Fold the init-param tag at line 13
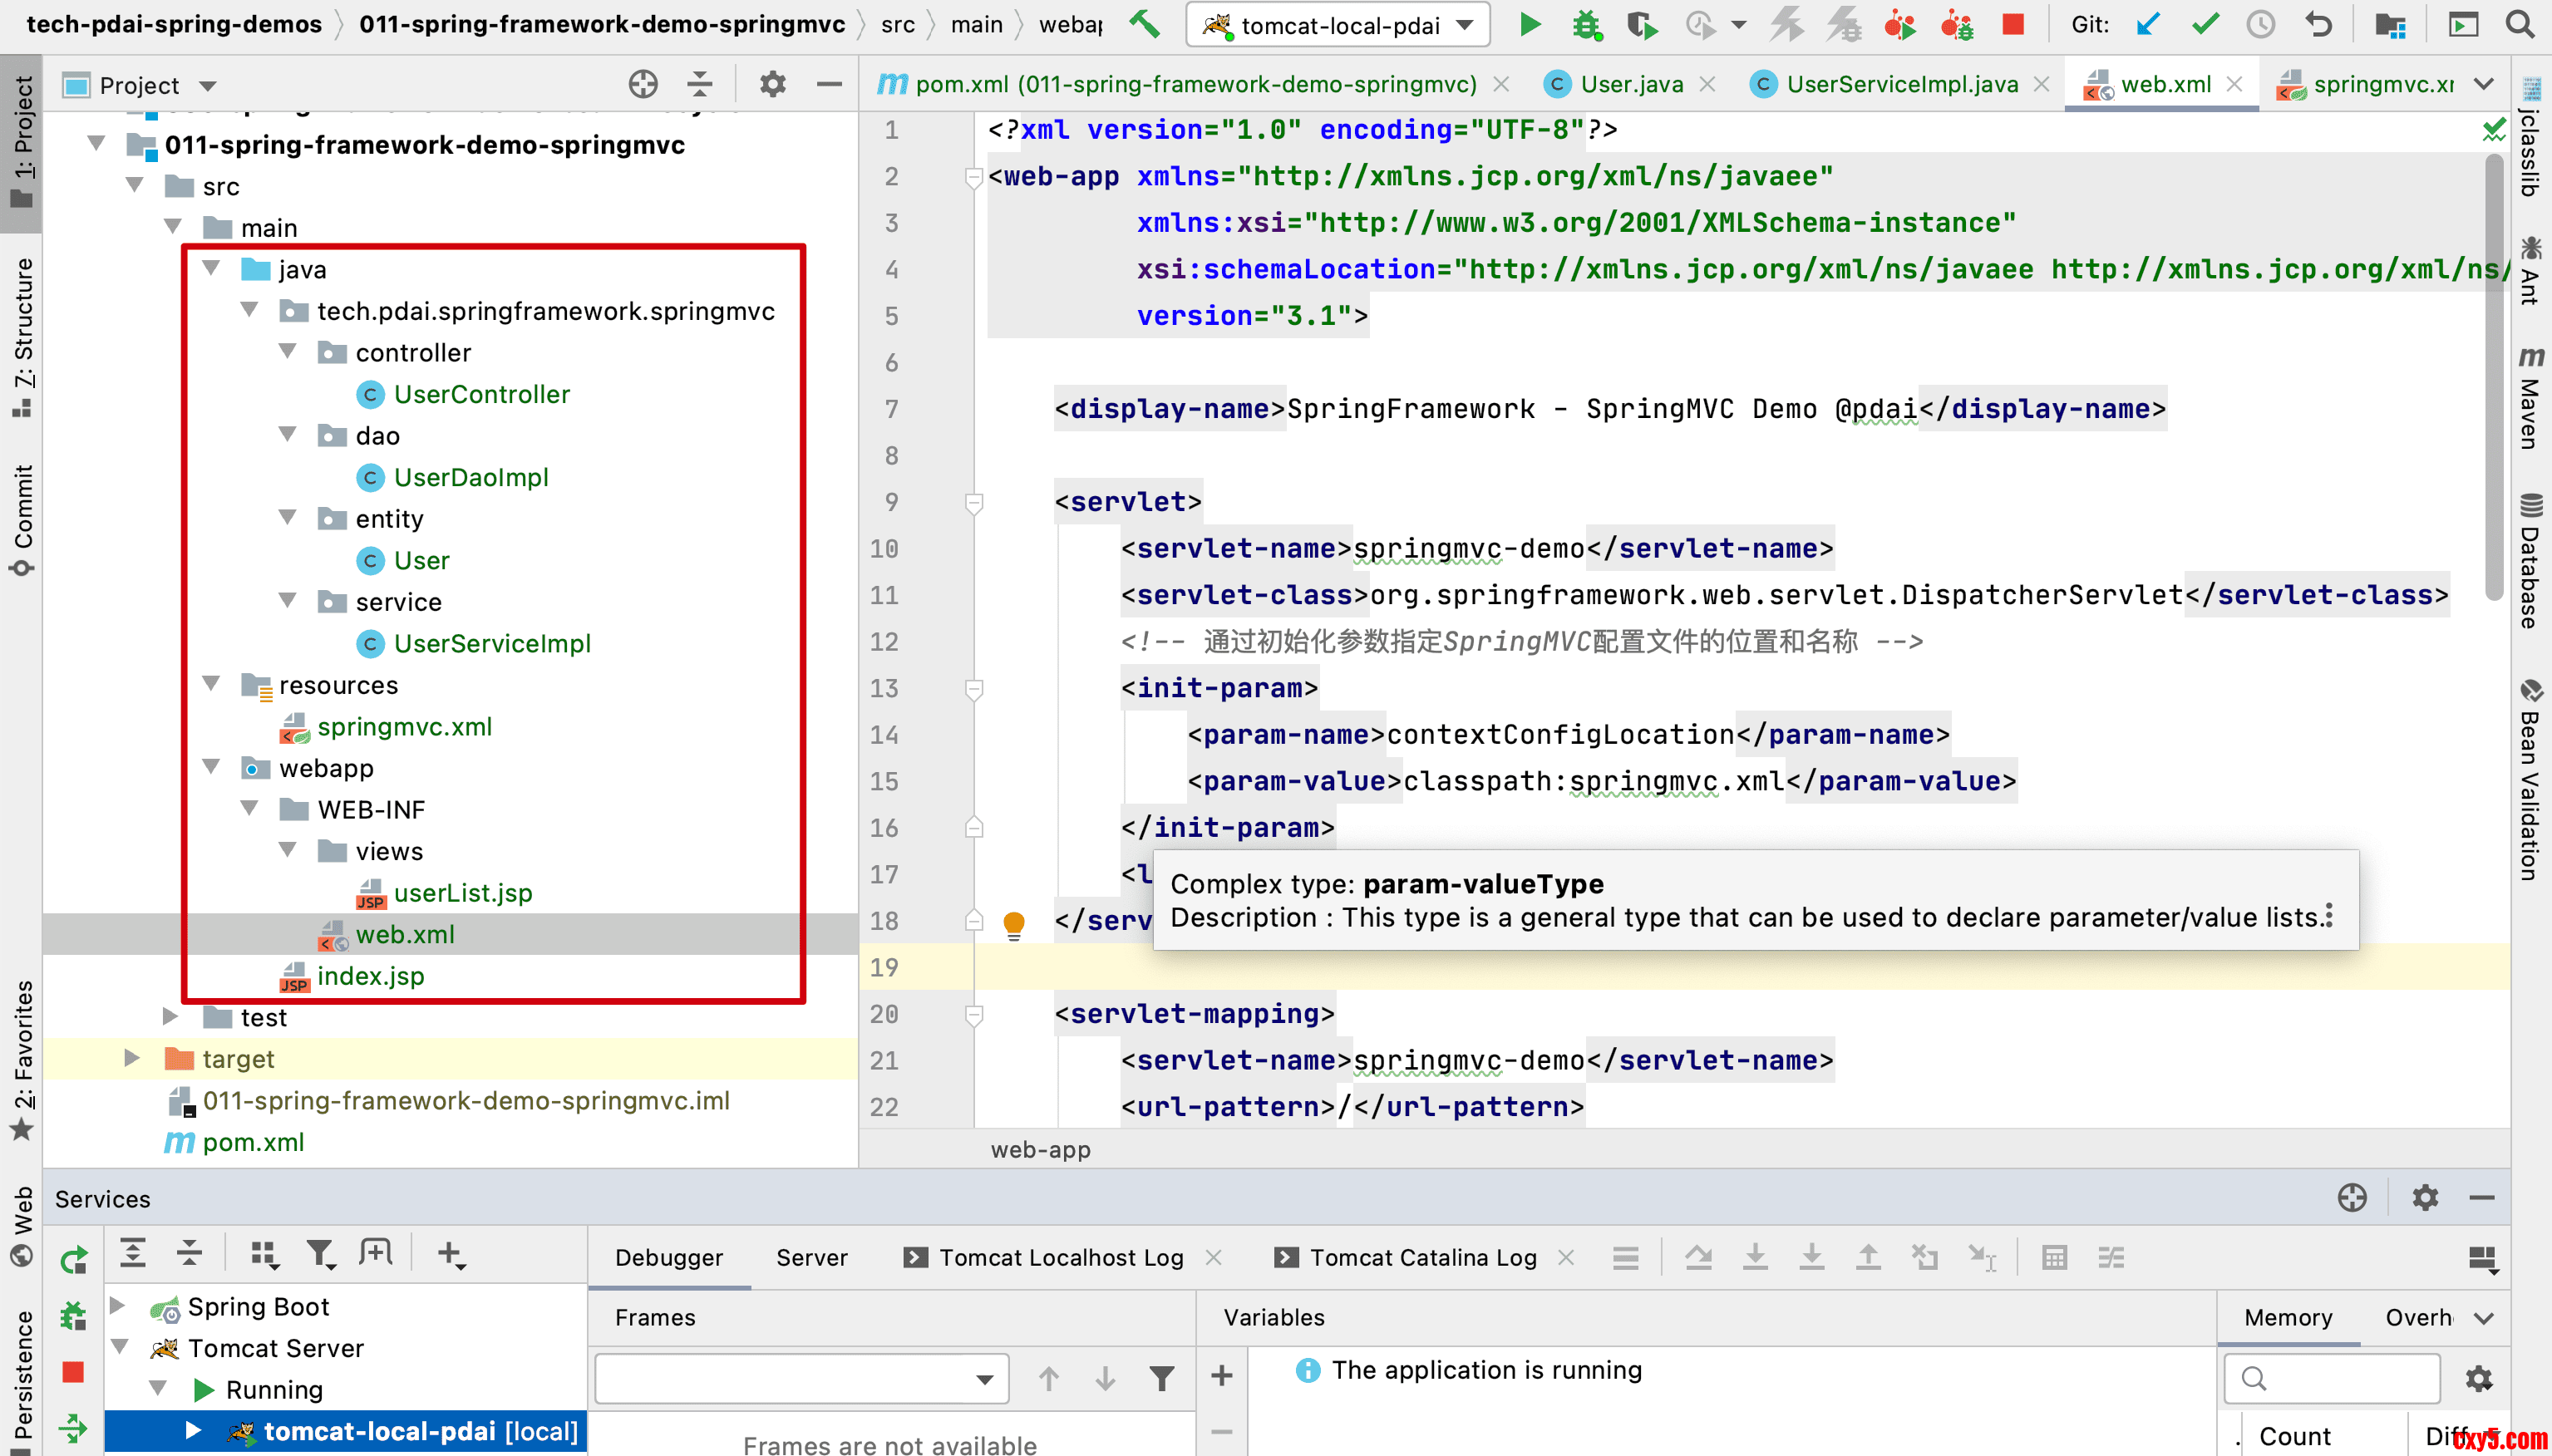2552x1456 pixels. point(973,688)
